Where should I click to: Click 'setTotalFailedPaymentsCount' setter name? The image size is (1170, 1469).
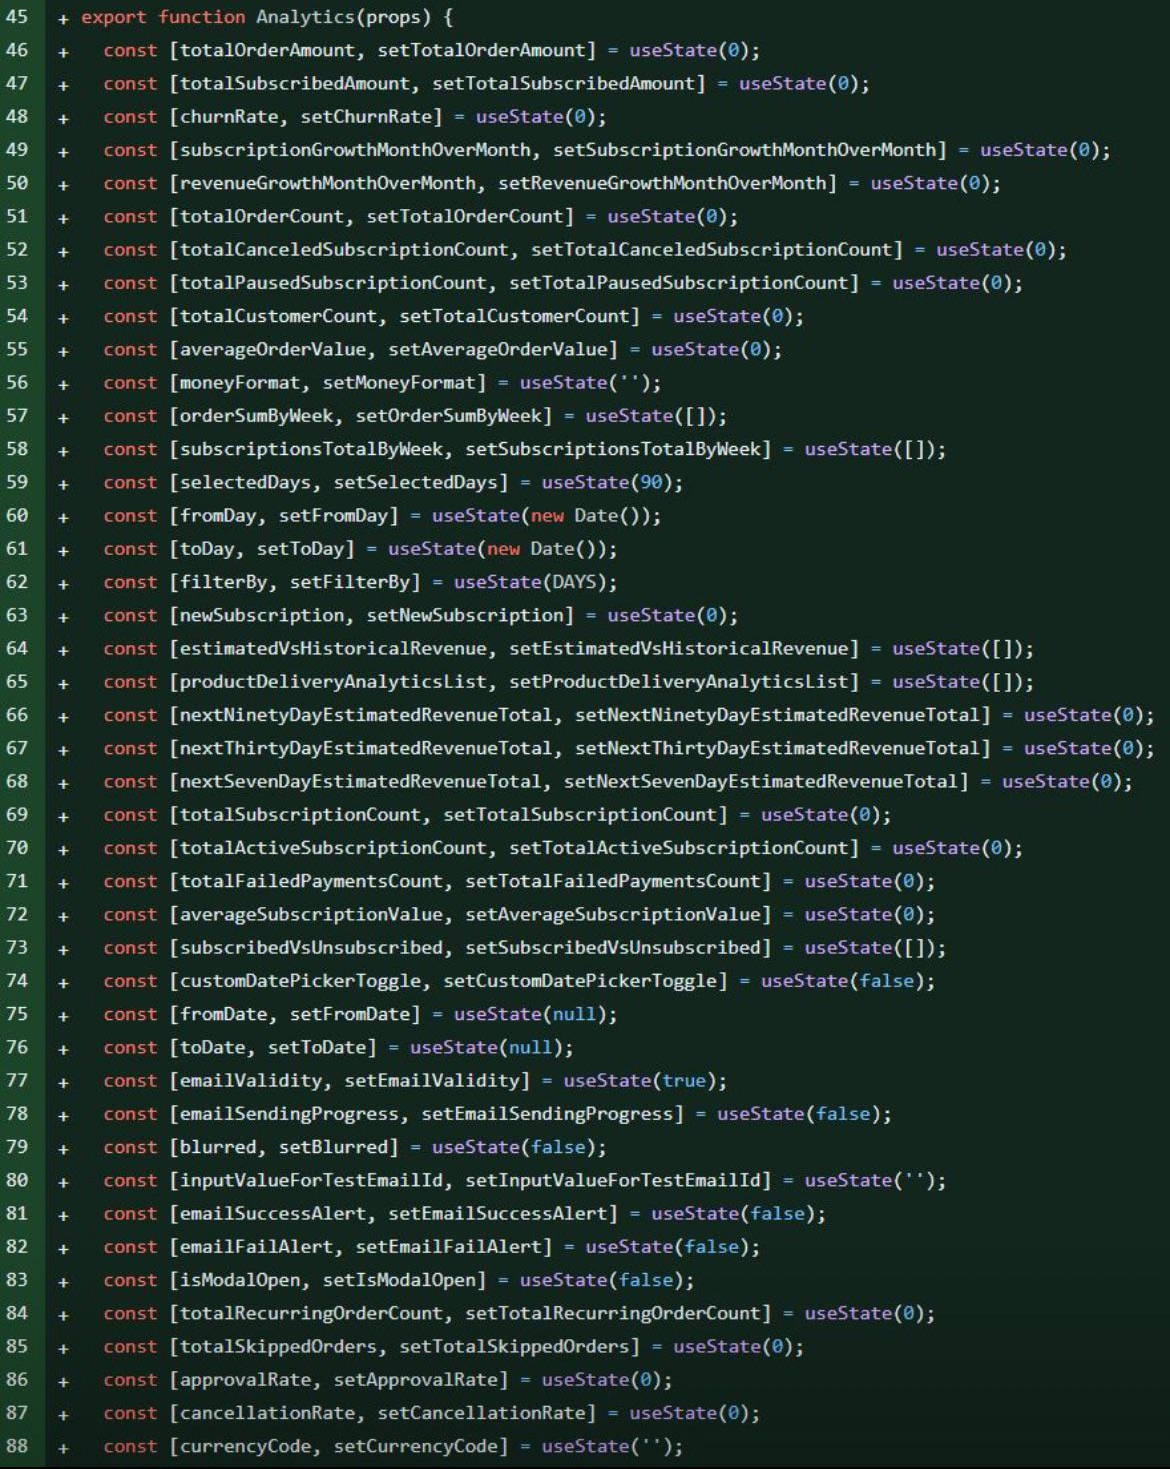tap(613, 880)
